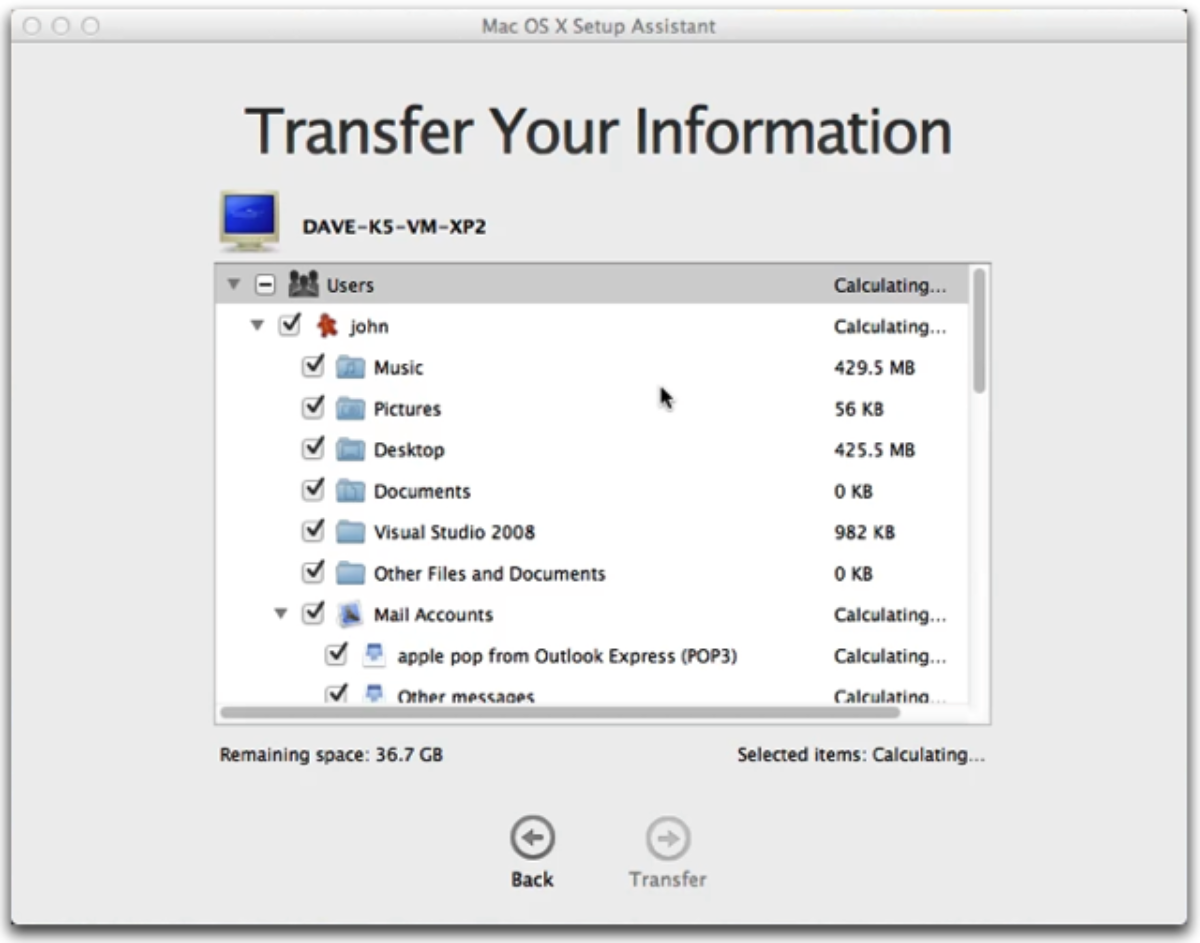Click the apple pop Outlook Express mailbox icon

[374, 655]
